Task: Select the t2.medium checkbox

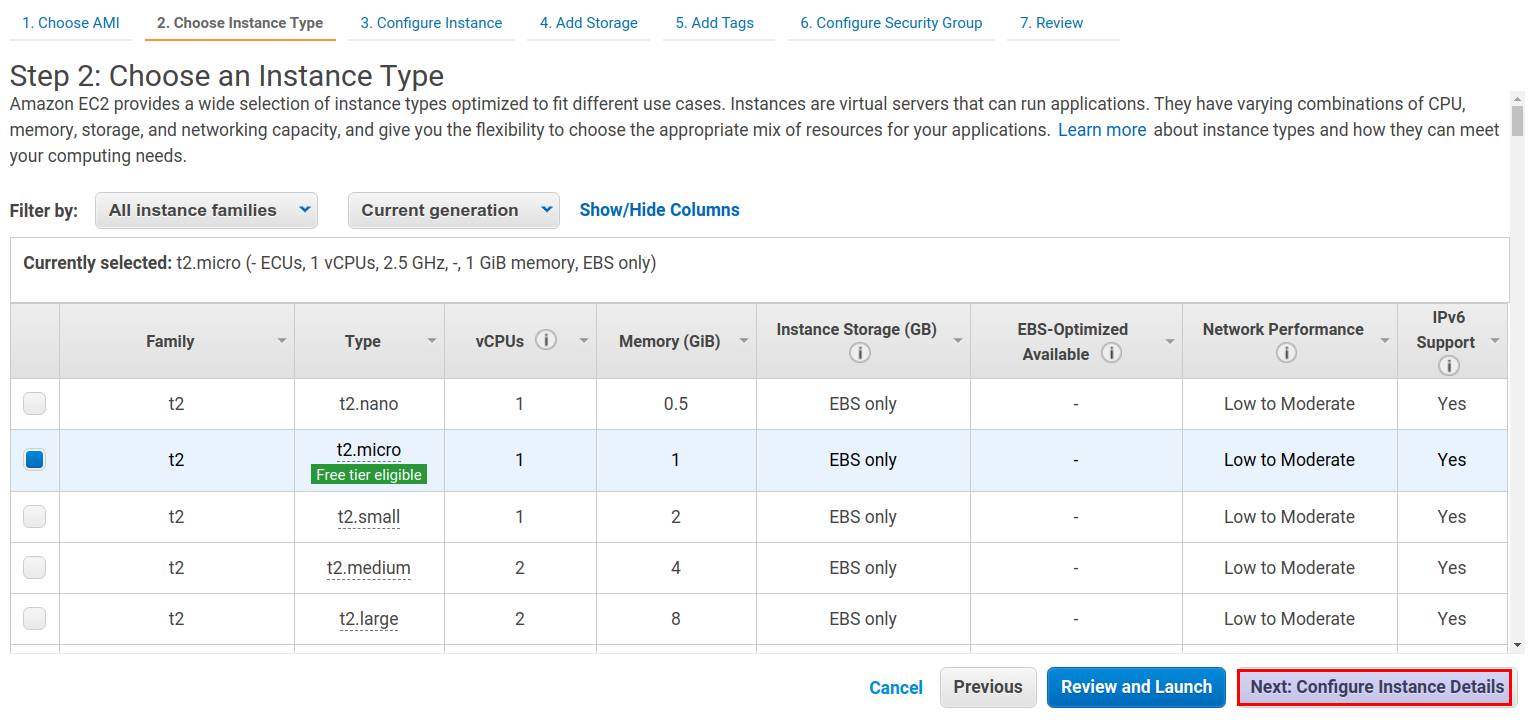Action: [35, 568]
